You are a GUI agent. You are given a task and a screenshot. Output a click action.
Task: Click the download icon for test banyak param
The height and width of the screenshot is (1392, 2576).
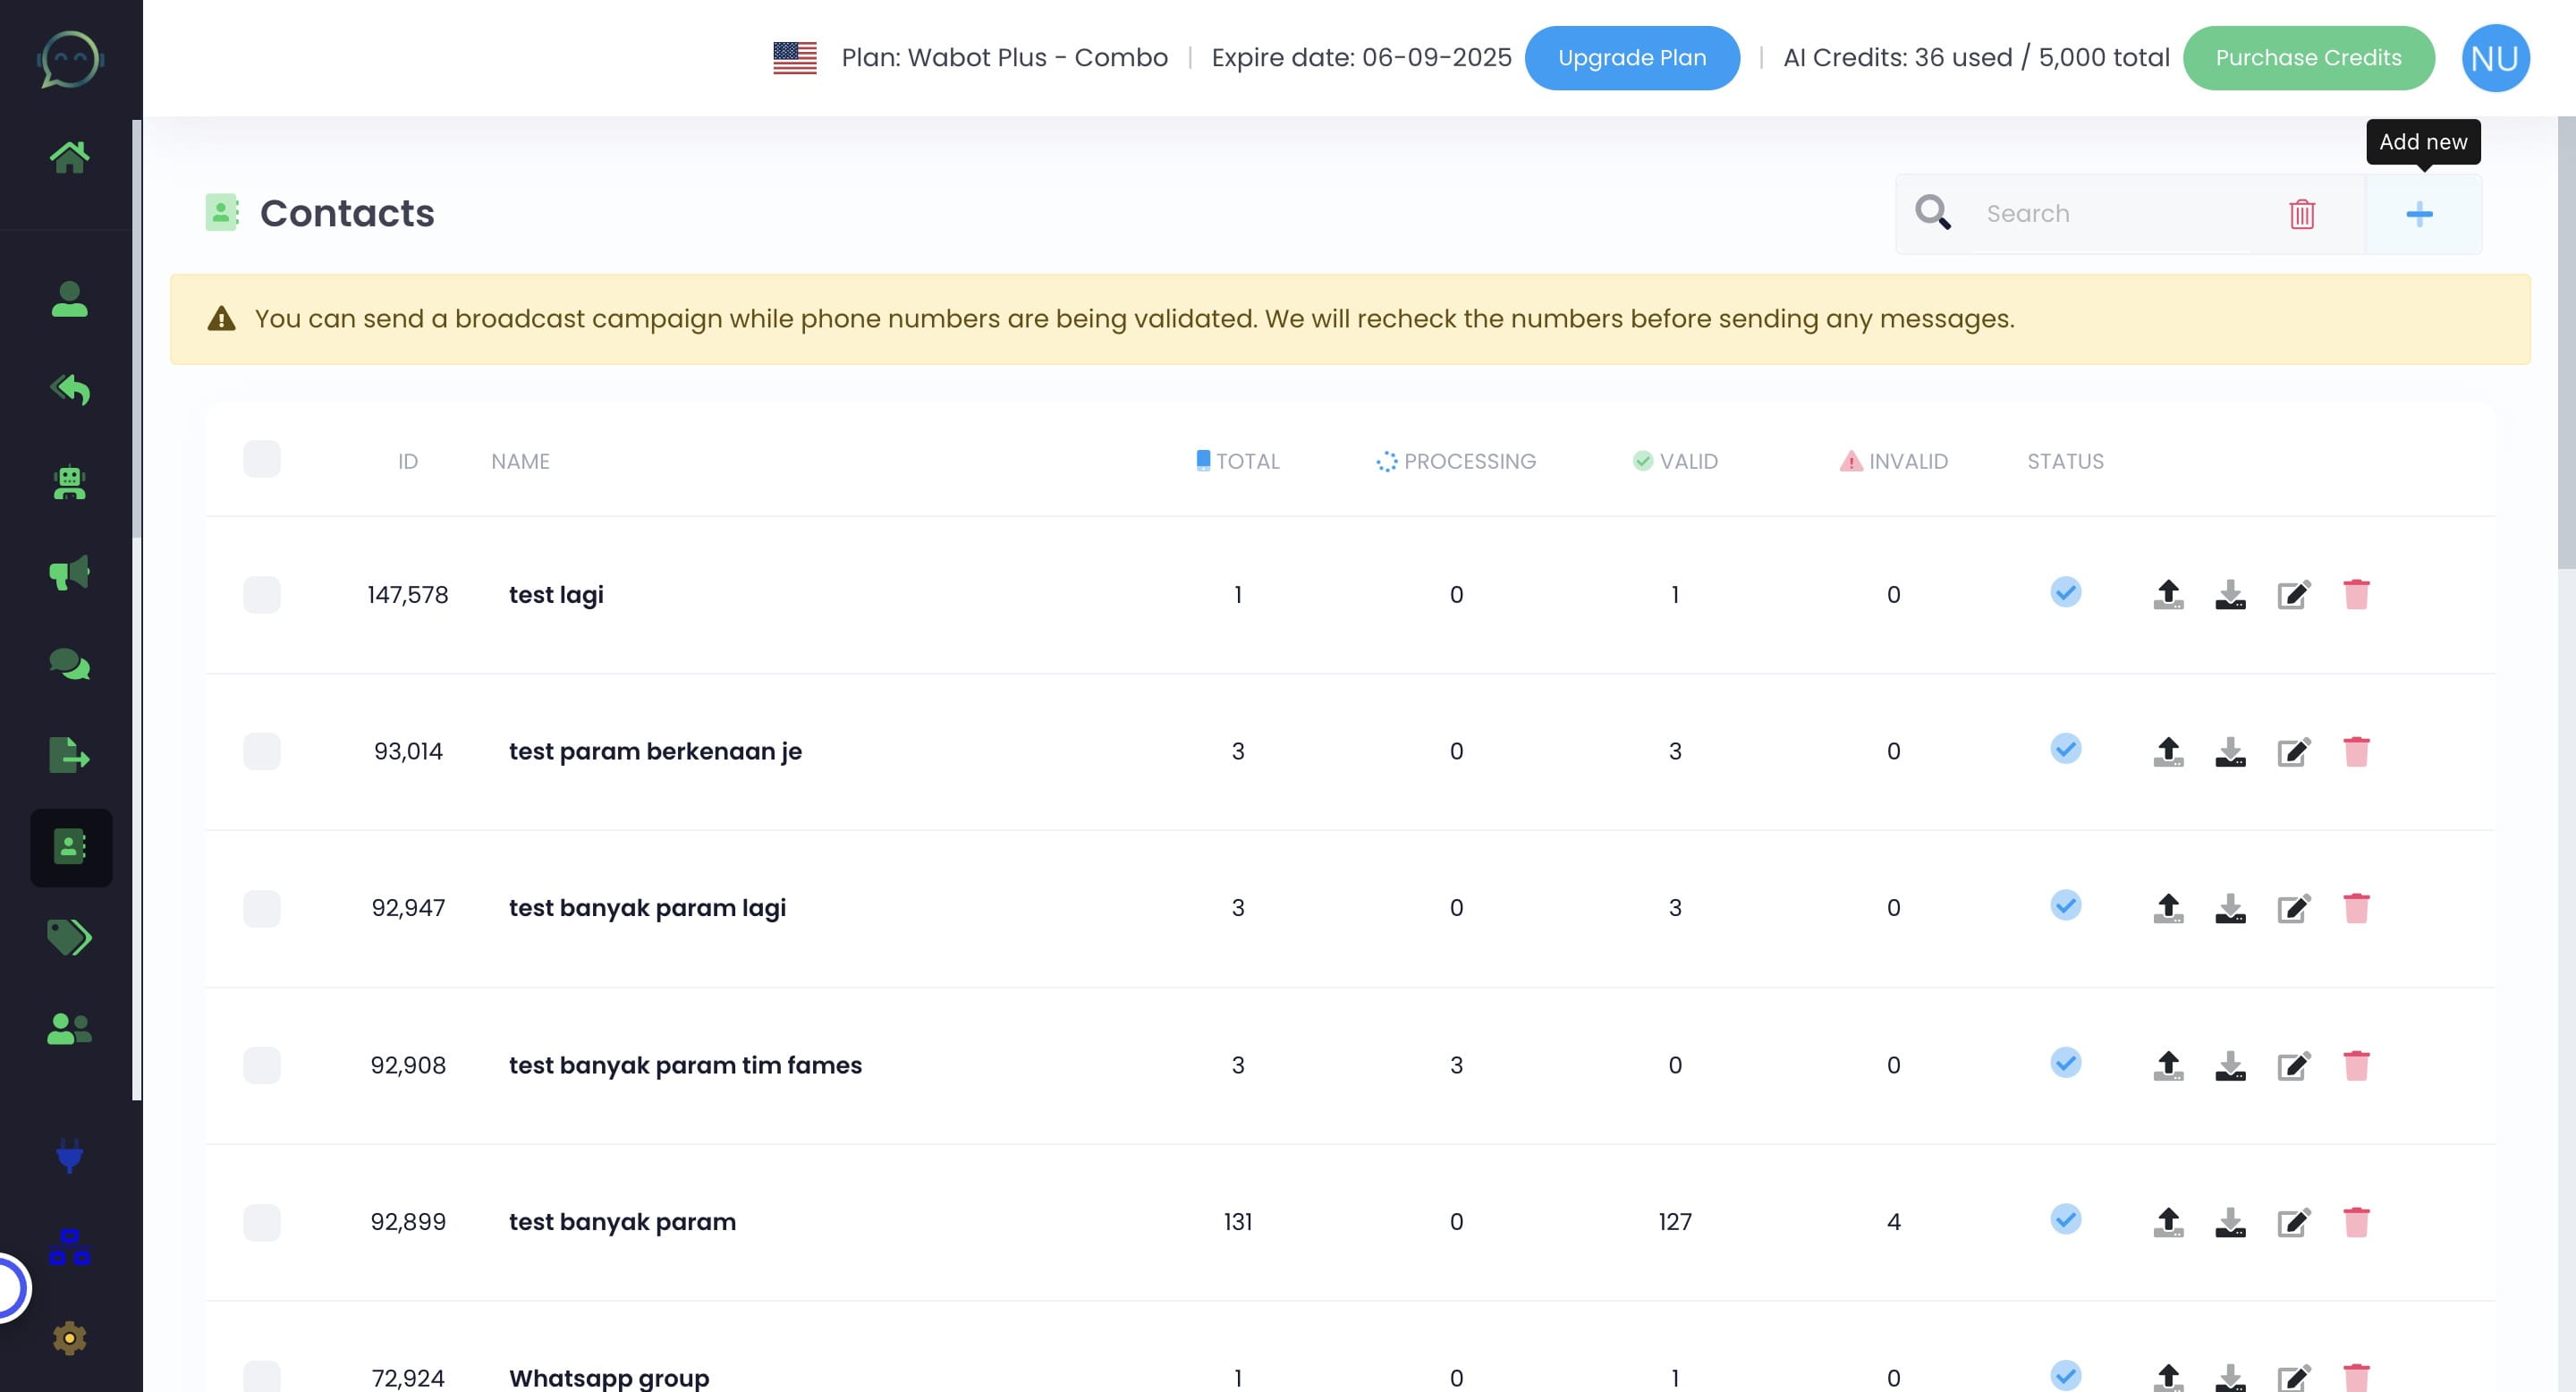click(x=2229, y=1222)
